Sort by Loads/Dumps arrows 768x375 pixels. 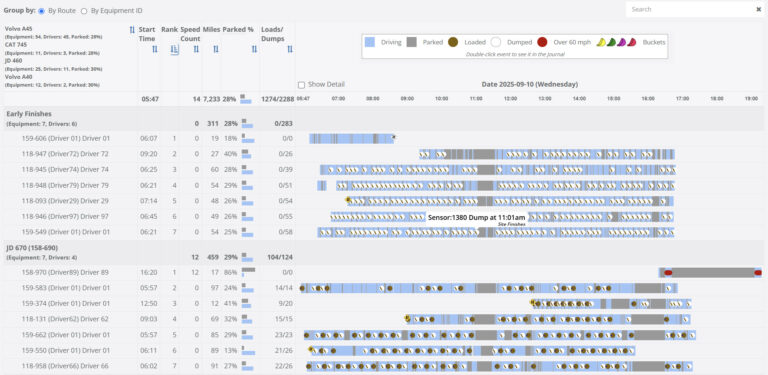[289, 49]
